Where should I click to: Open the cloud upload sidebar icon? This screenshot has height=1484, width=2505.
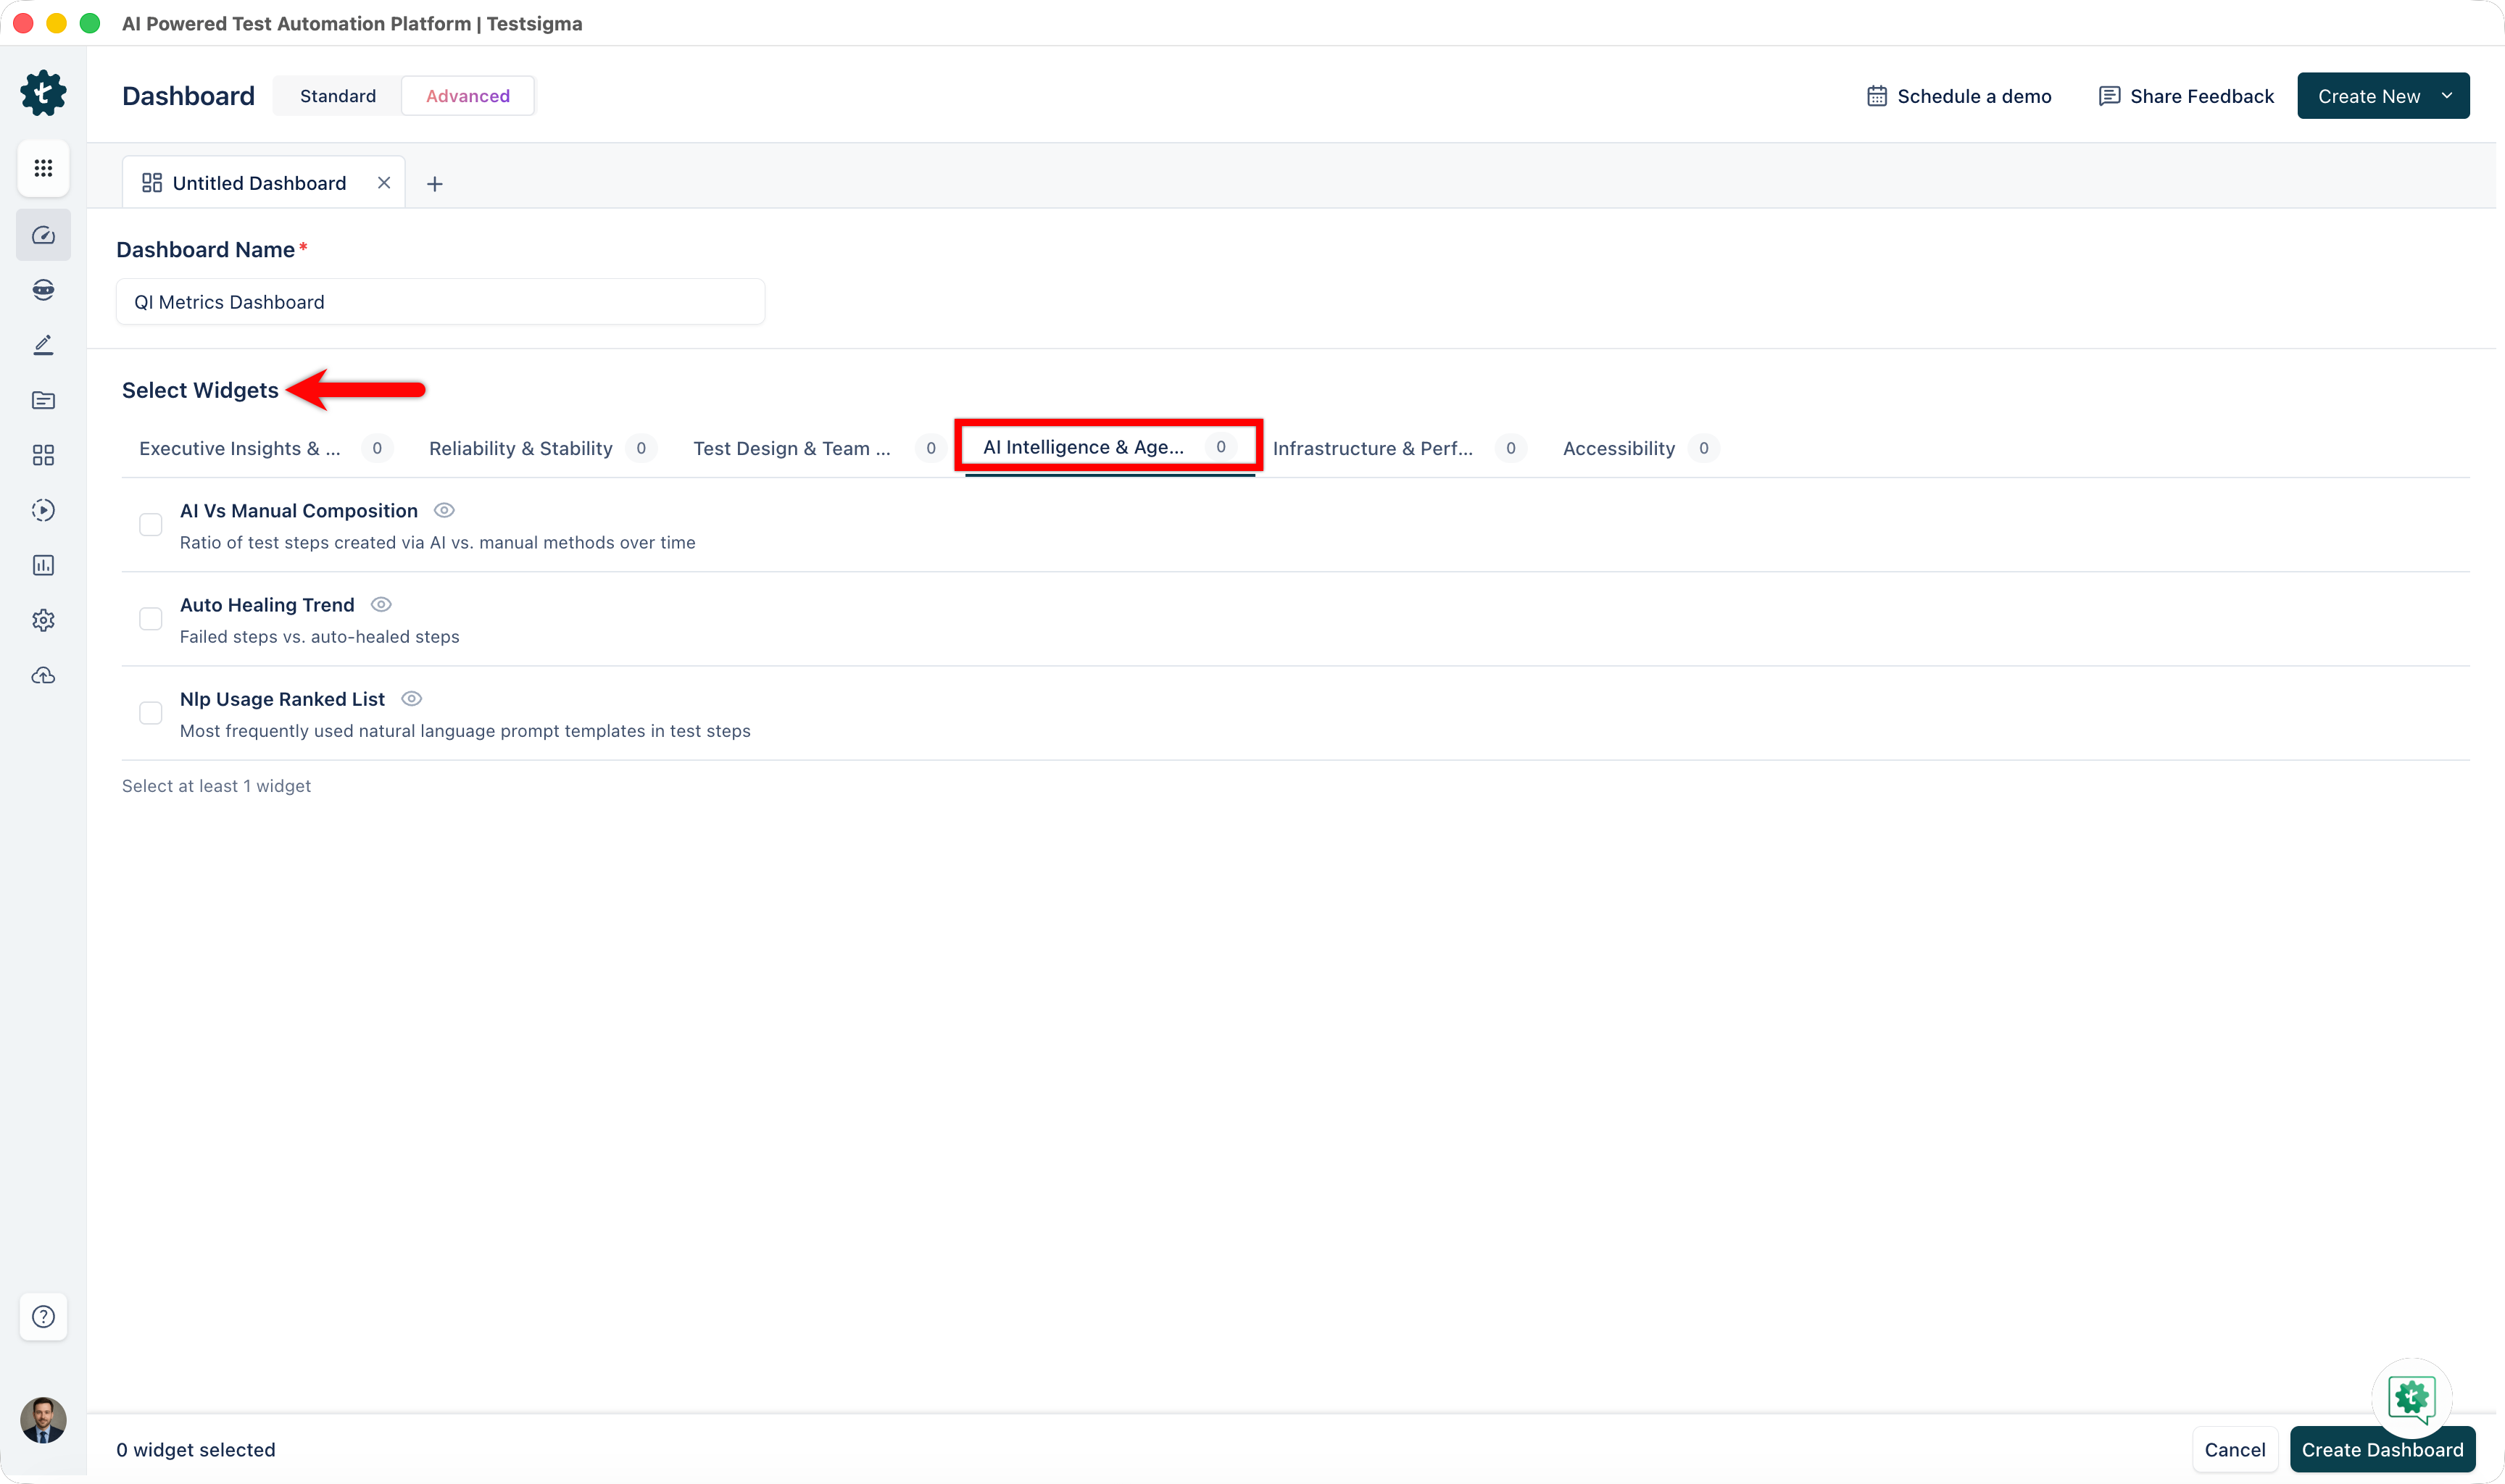click(x=43, y=676)
